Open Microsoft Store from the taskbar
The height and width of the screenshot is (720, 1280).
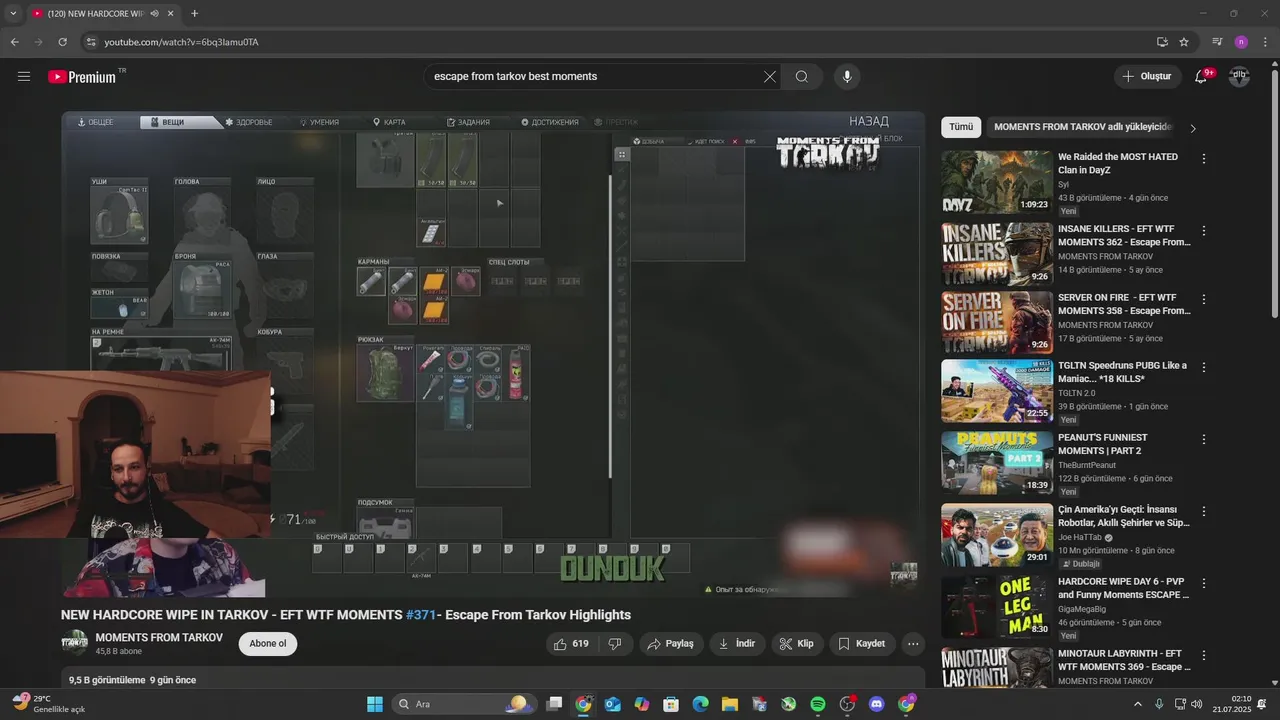671,704
